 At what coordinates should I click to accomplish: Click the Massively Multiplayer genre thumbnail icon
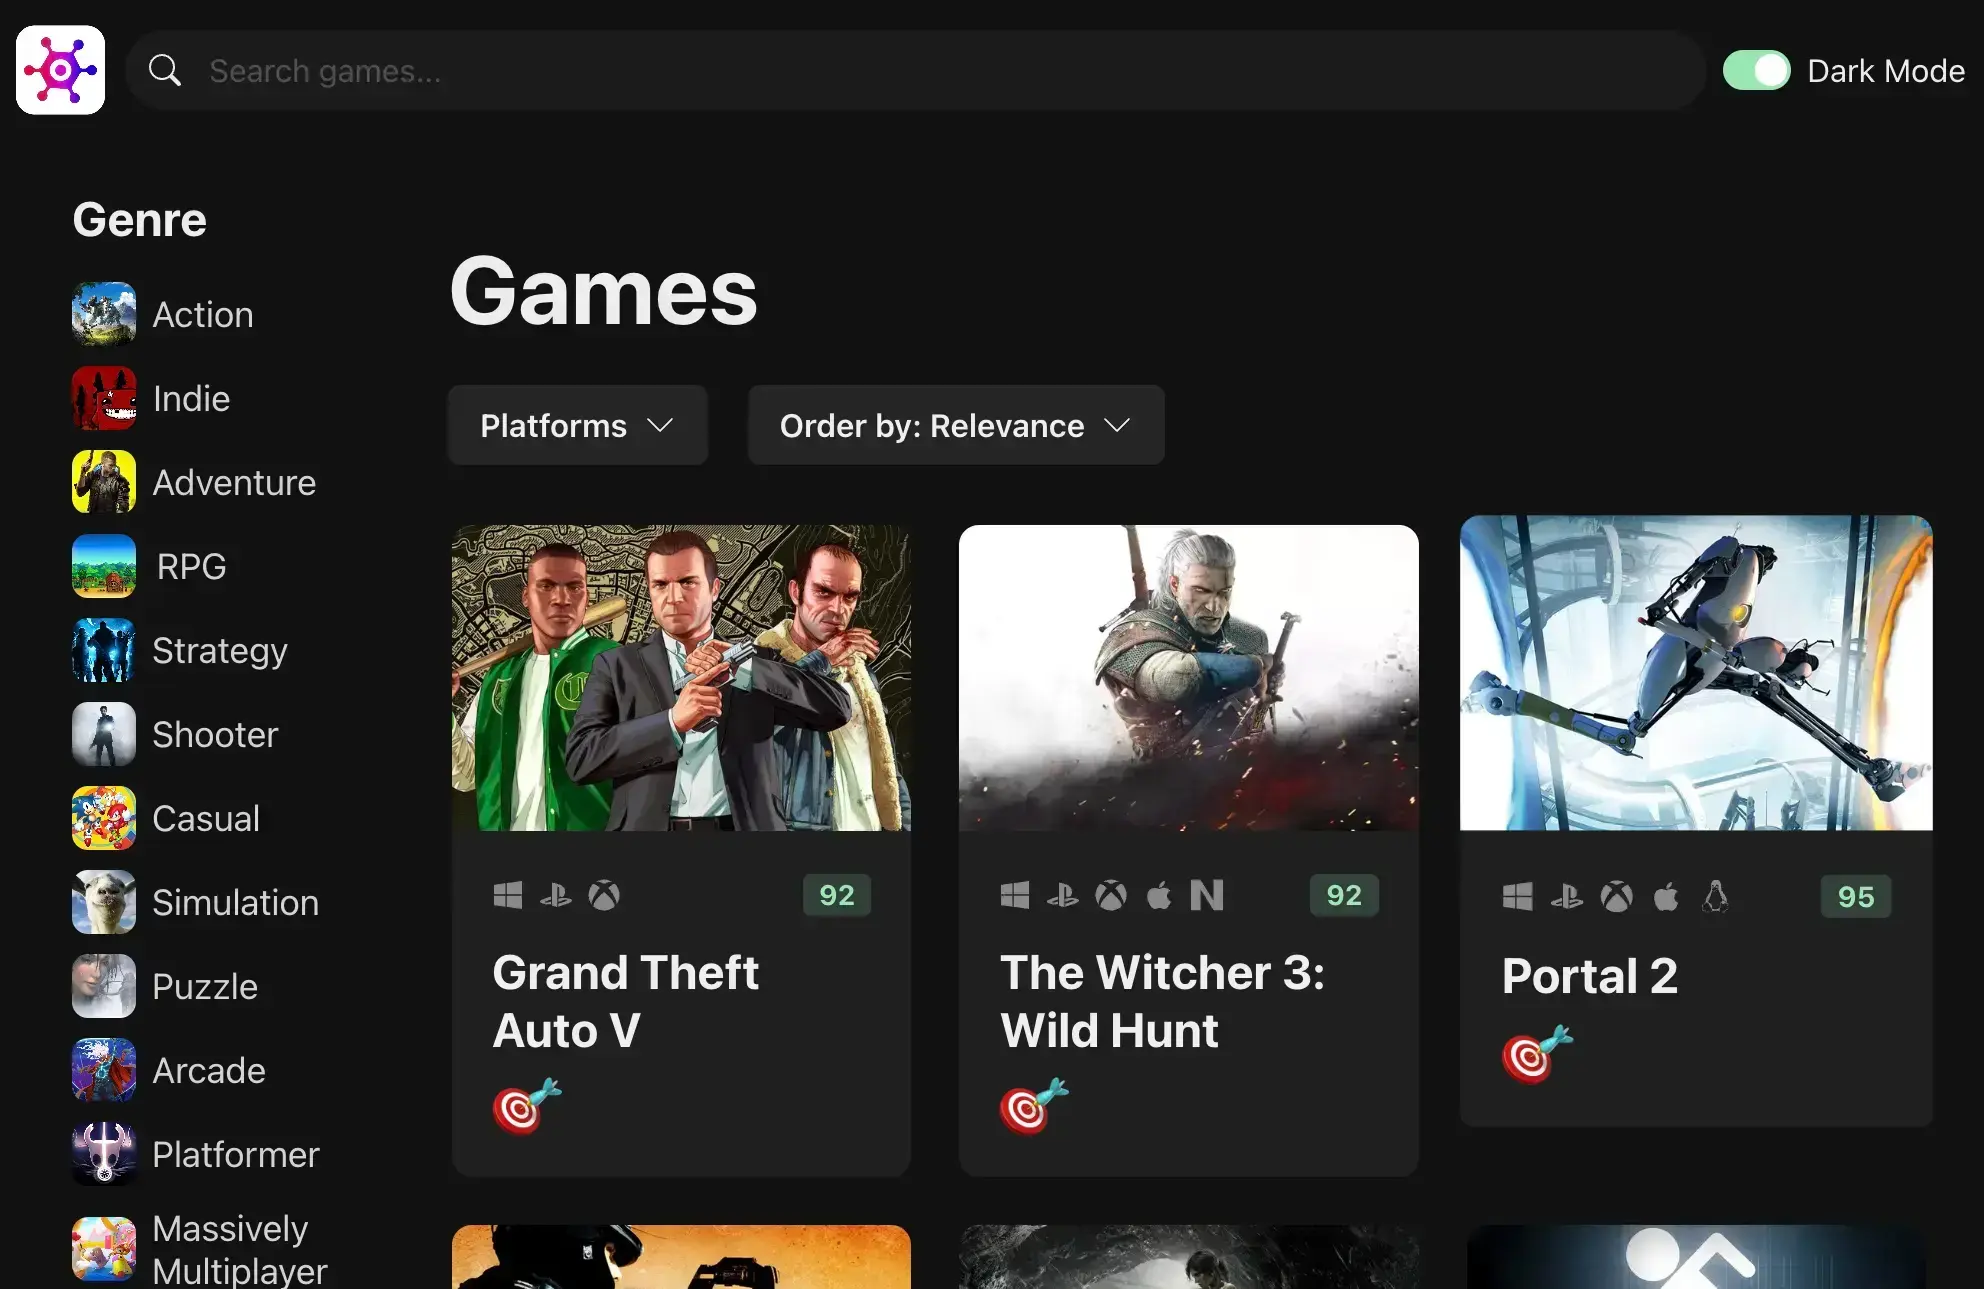104,1249
